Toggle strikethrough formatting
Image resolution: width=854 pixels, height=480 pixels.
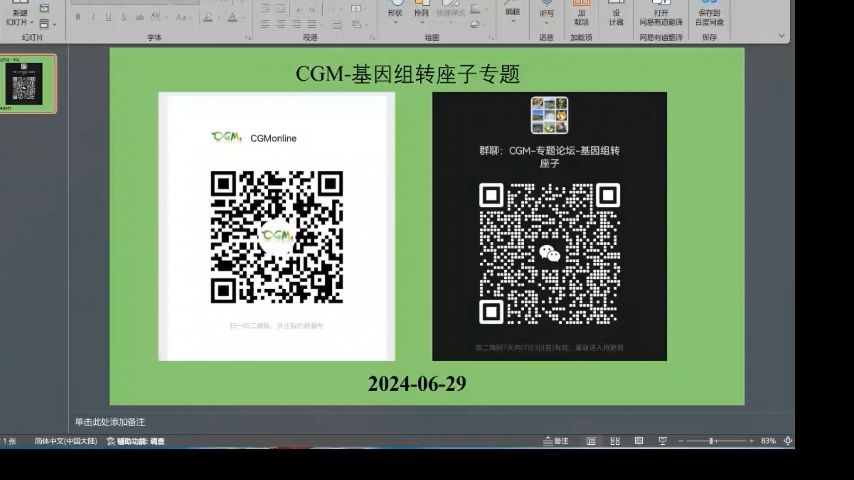[x=139, y=17]
